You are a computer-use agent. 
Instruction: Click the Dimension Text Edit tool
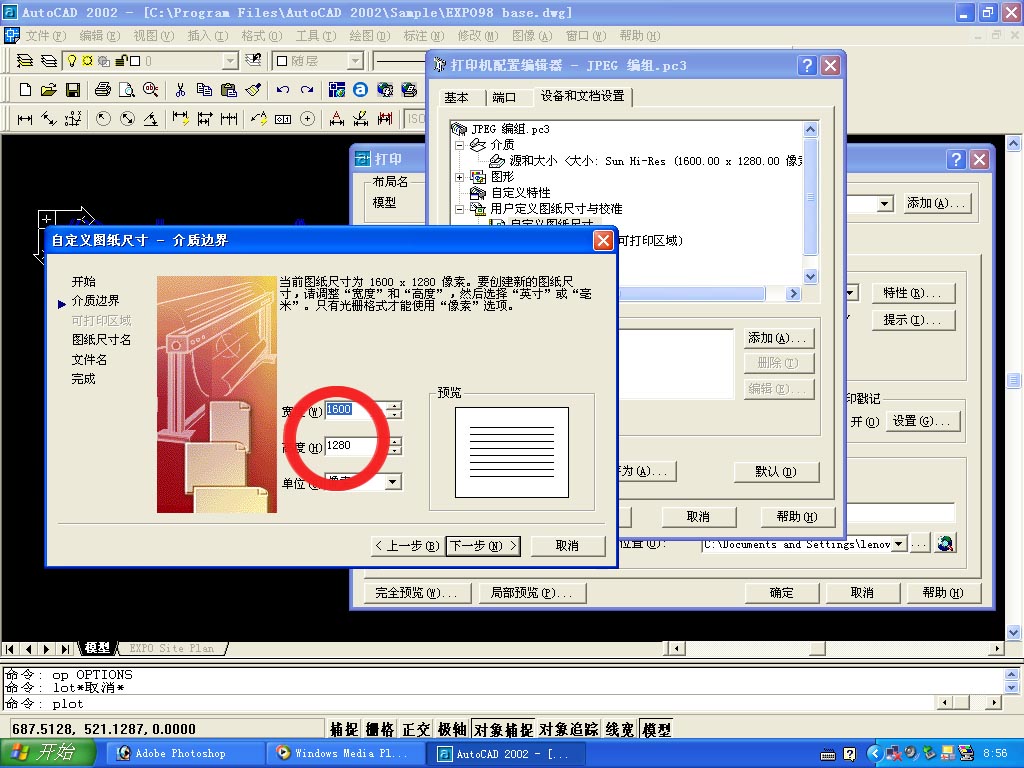[x=360, y=119]
